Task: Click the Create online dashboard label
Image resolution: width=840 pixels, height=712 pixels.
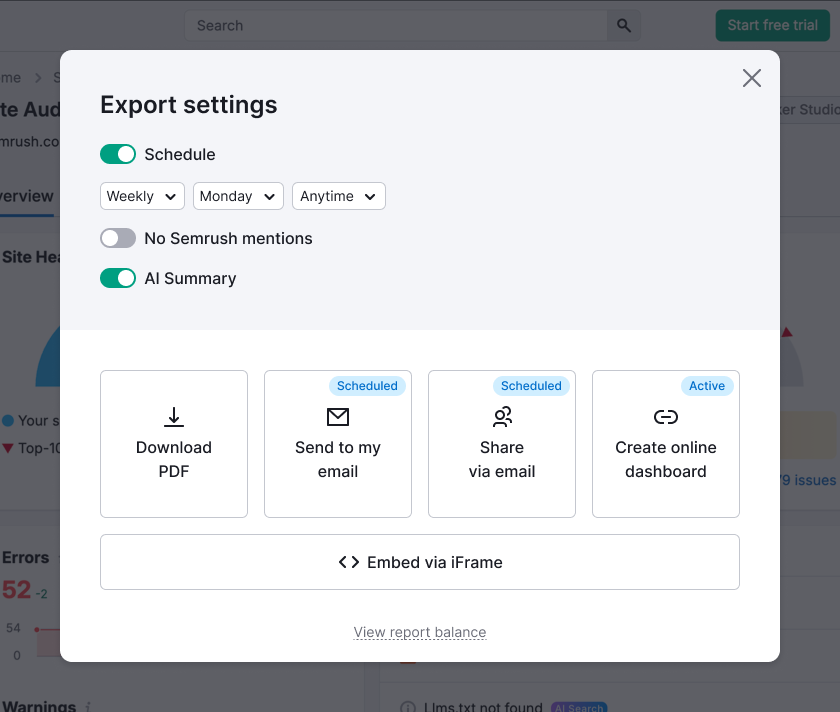Action: tap(666, 459)
